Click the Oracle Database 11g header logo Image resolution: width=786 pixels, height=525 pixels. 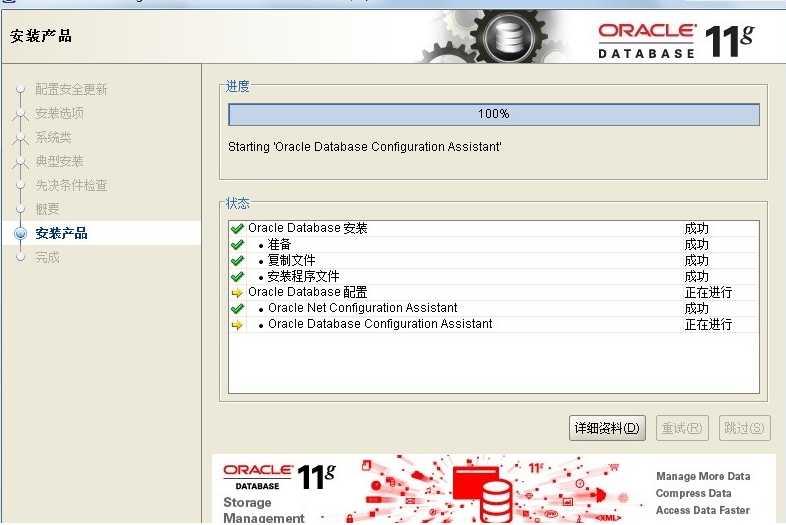pyautogui.click(x=676, y=41)
